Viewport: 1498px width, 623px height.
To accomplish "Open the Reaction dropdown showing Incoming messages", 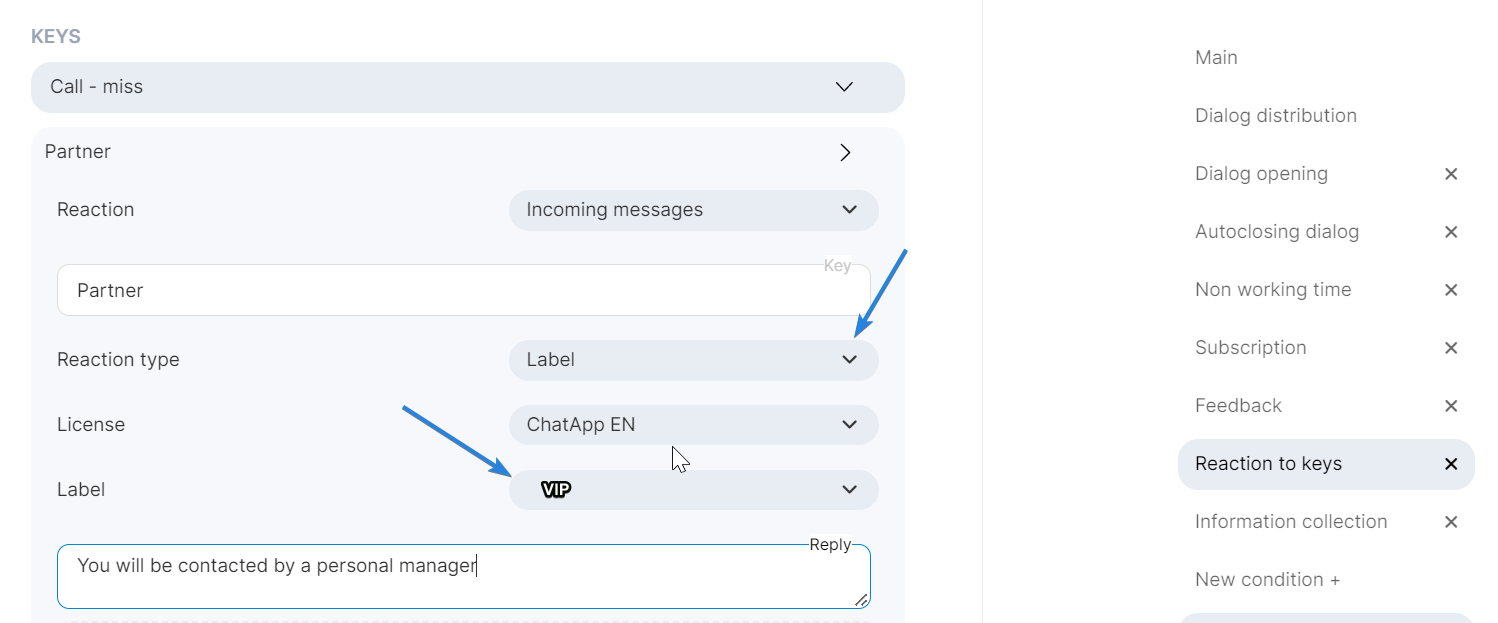I will [x=693, y=210].
